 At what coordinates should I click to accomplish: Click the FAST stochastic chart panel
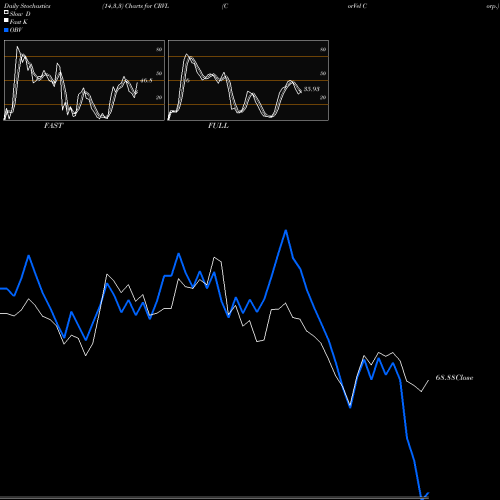pyautogui.click(x=84, y=80)
